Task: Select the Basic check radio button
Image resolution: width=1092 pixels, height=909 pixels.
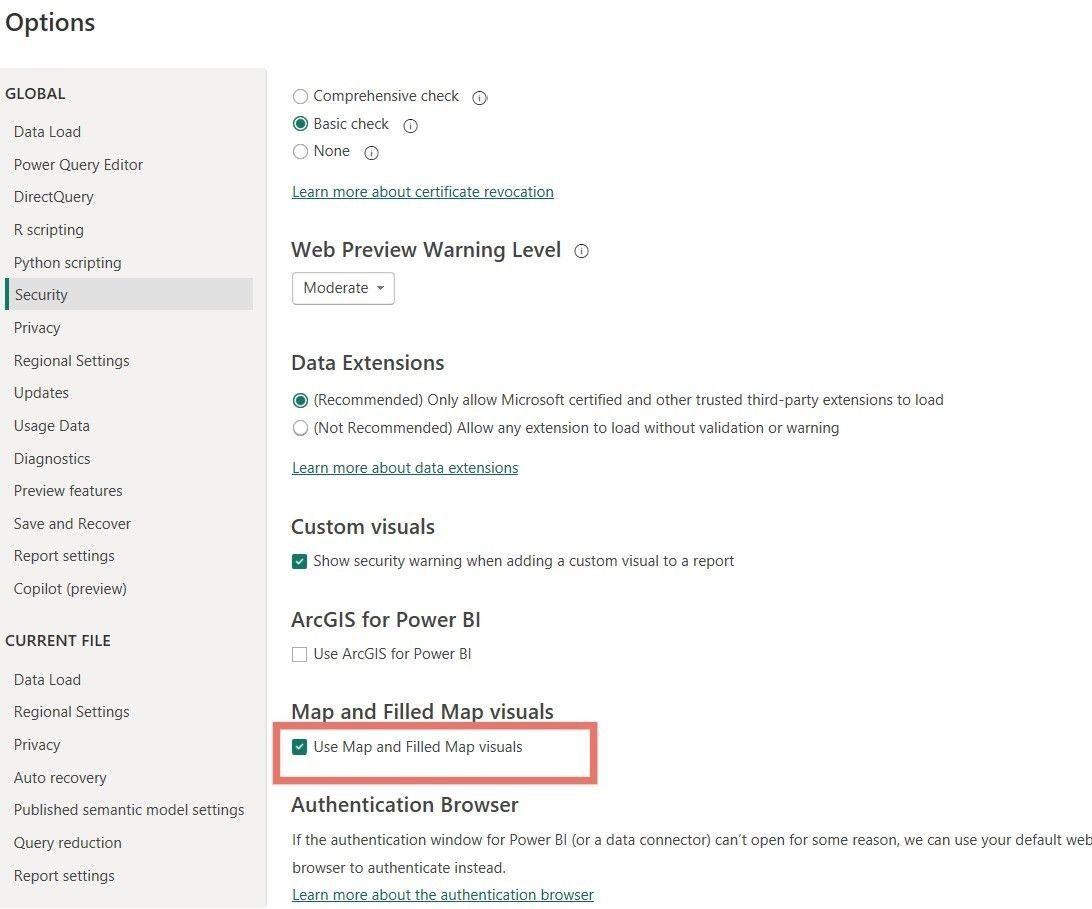Action: tap(300, 124)
